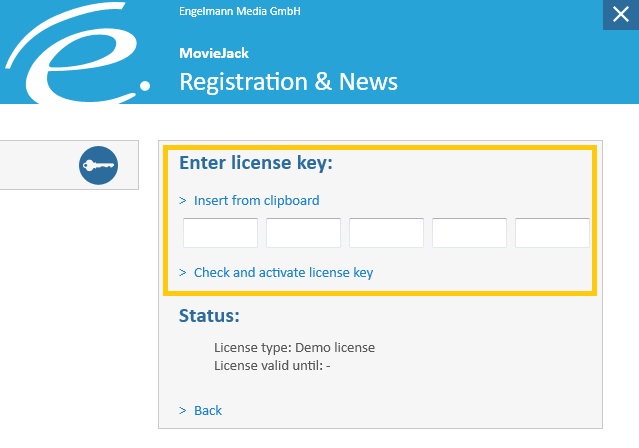Screen dimensions: 639x448
Task: Click the round key icon
Action: tap(98, 165)
